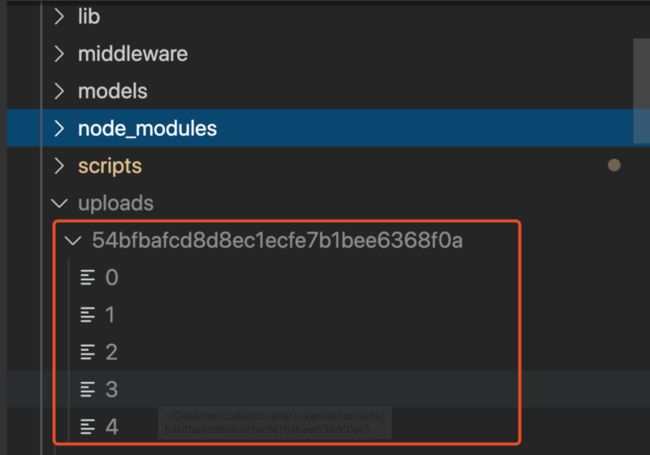Viewport: 650px width, 455px height.
Task: Expand the models folder chevron
Action: coord(59,91)
